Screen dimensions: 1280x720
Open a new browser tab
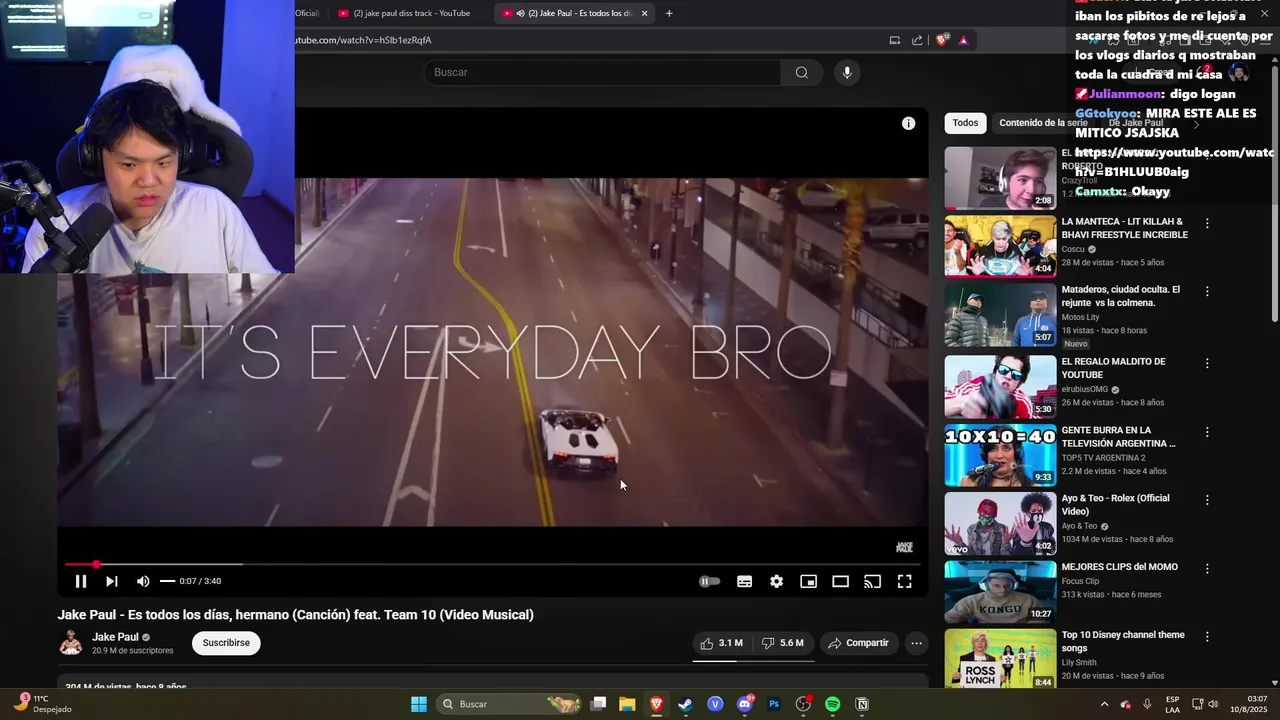click(669, 13)
